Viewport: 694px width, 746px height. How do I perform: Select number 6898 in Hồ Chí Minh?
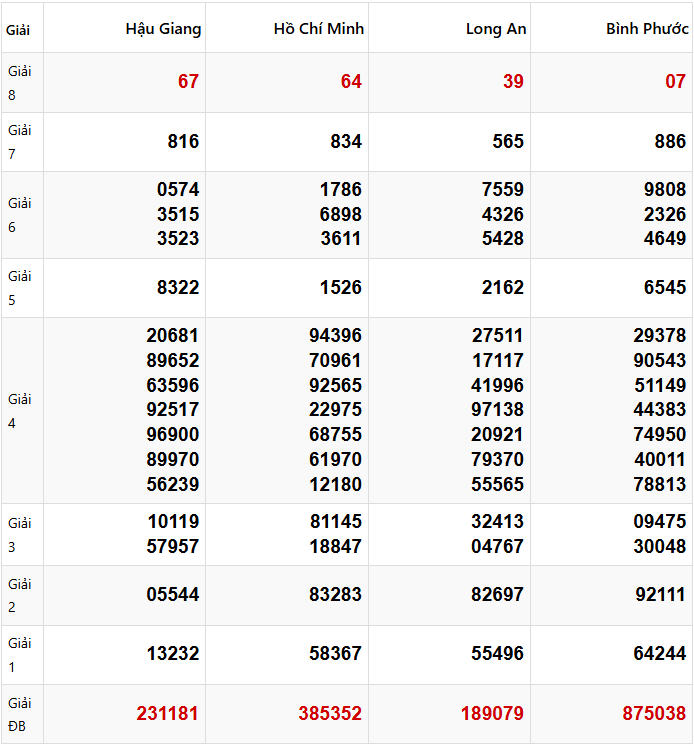(x=341, y=214)
